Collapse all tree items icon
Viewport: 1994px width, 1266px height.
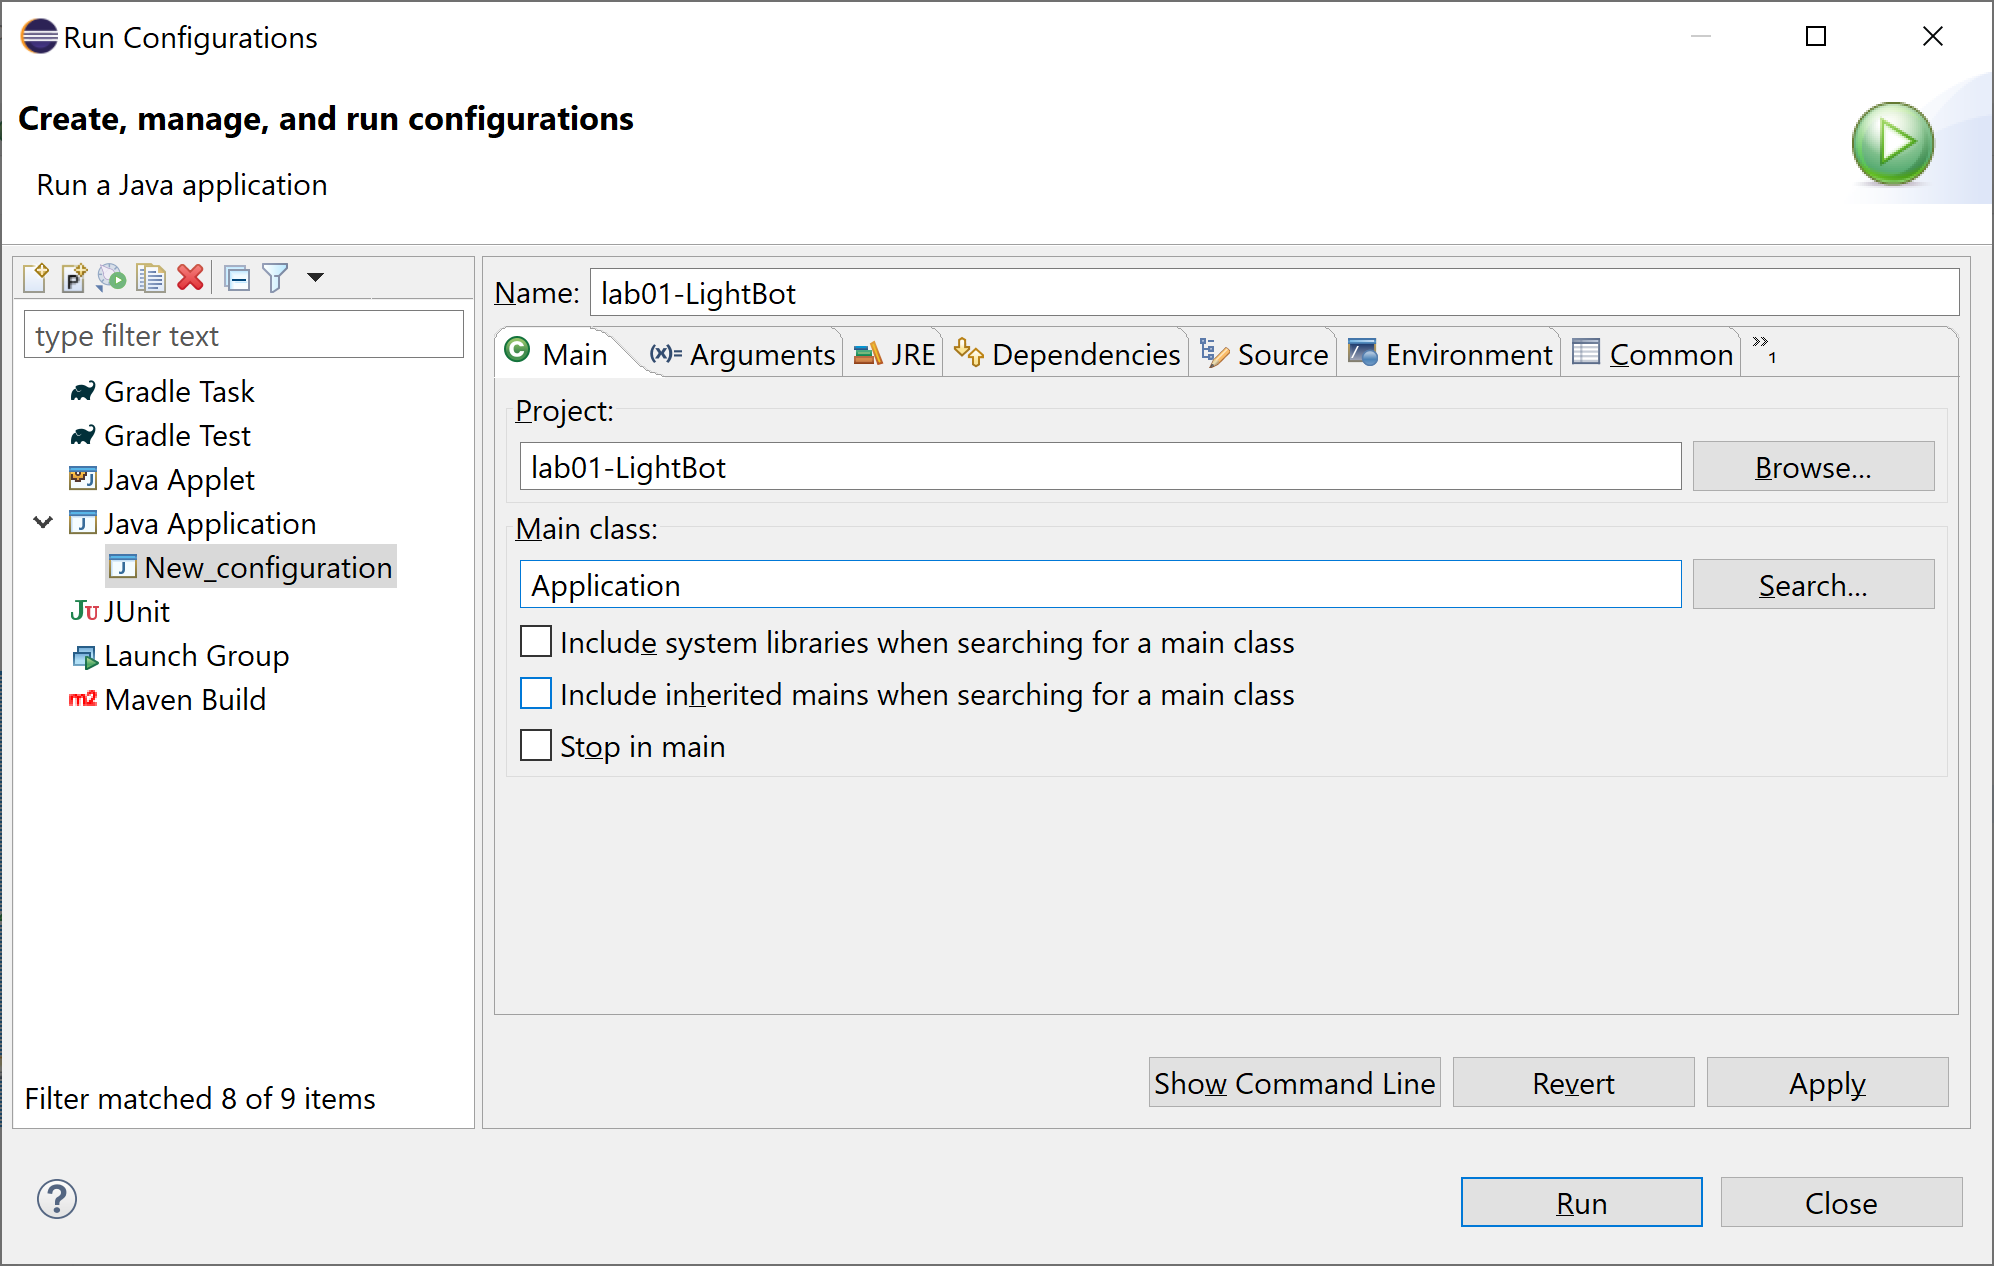click(x=237, y=277)
